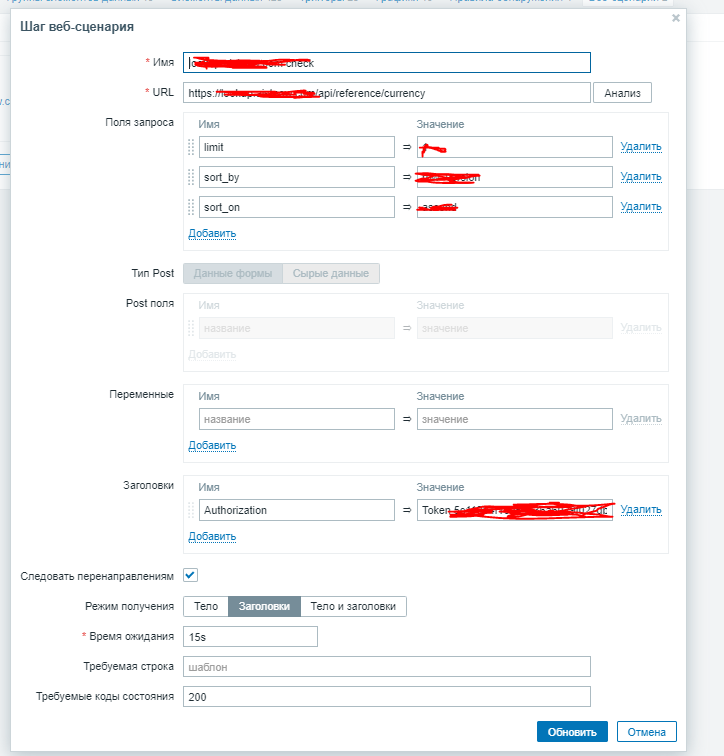Image resolution: width=724 pixels, height=756 pixels.
Task: Delete the sort_by query field
Action: tap(641, 177)
